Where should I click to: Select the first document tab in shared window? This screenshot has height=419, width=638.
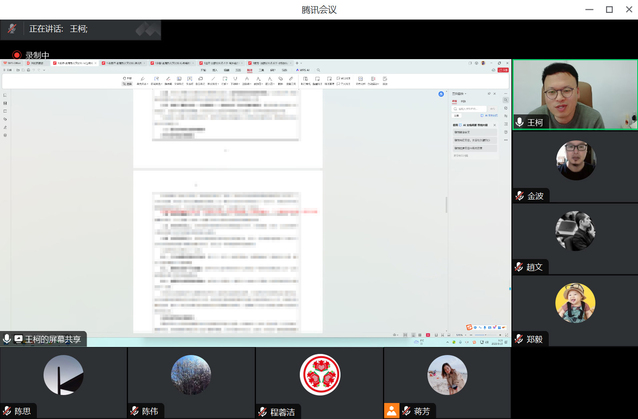click(14, 63)
